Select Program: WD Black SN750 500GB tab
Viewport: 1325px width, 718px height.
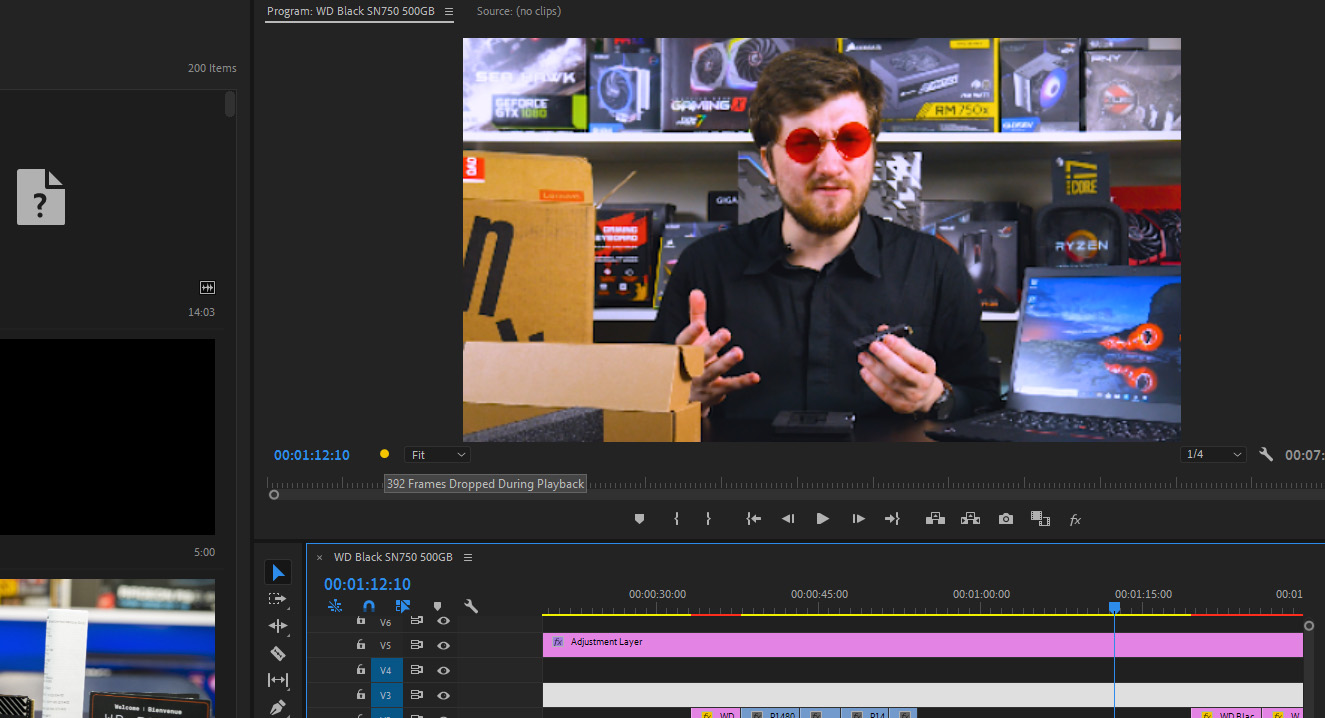pos(352,11)
